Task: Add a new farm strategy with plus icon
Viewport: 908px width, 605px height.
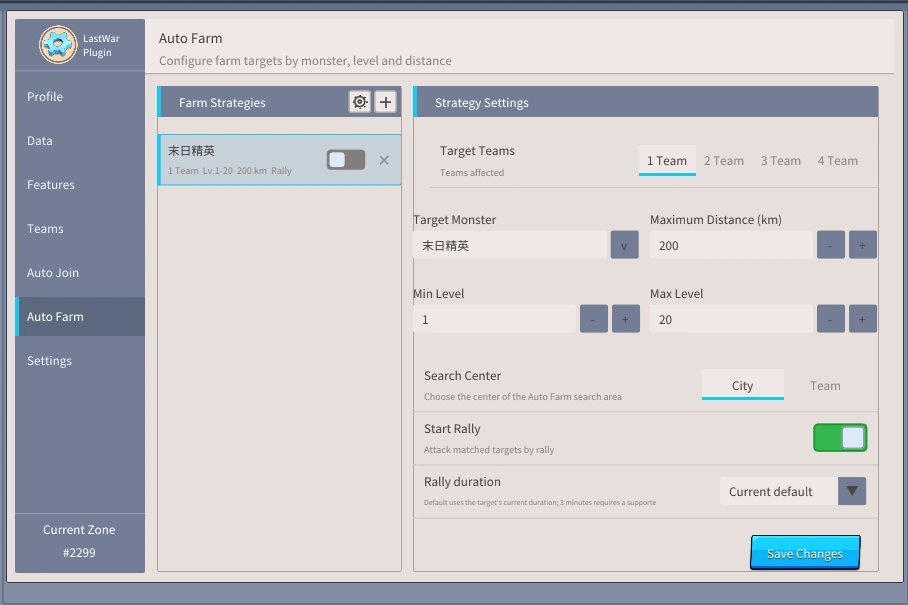Action: 385,102
